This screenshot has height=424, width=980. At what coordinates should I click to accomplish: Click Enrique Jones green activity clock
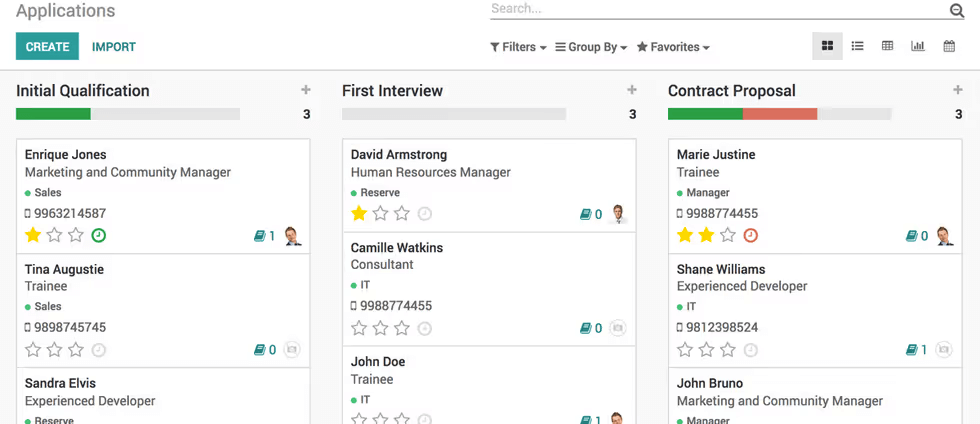tap(99, 236)
